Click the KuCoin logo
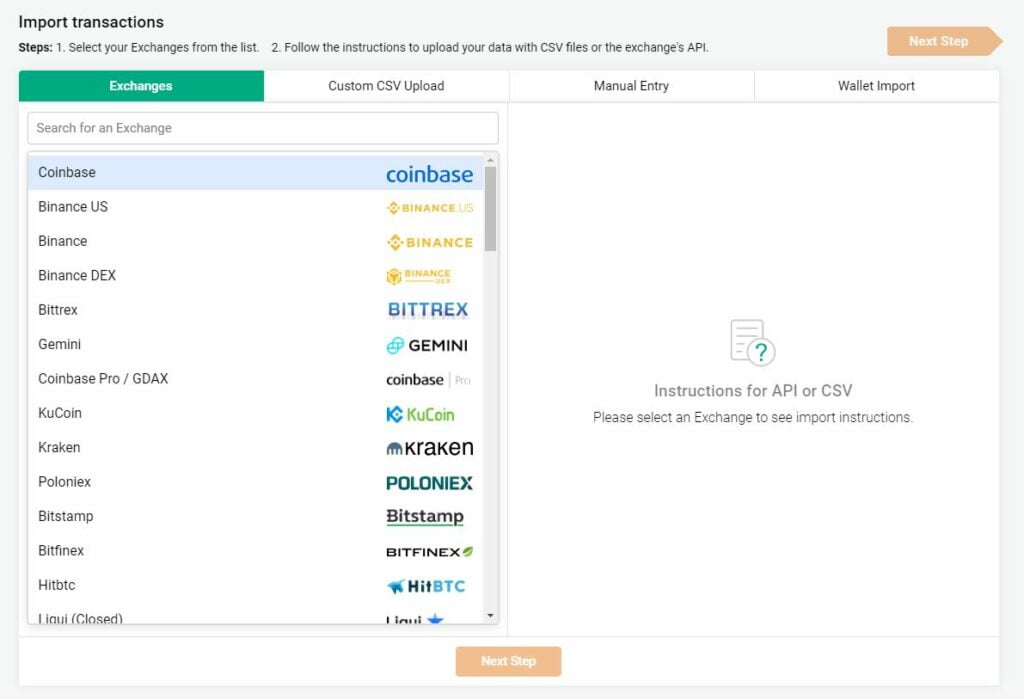Image resolution: width=1024 pixels, height=699 pixels. pos(420,414)
